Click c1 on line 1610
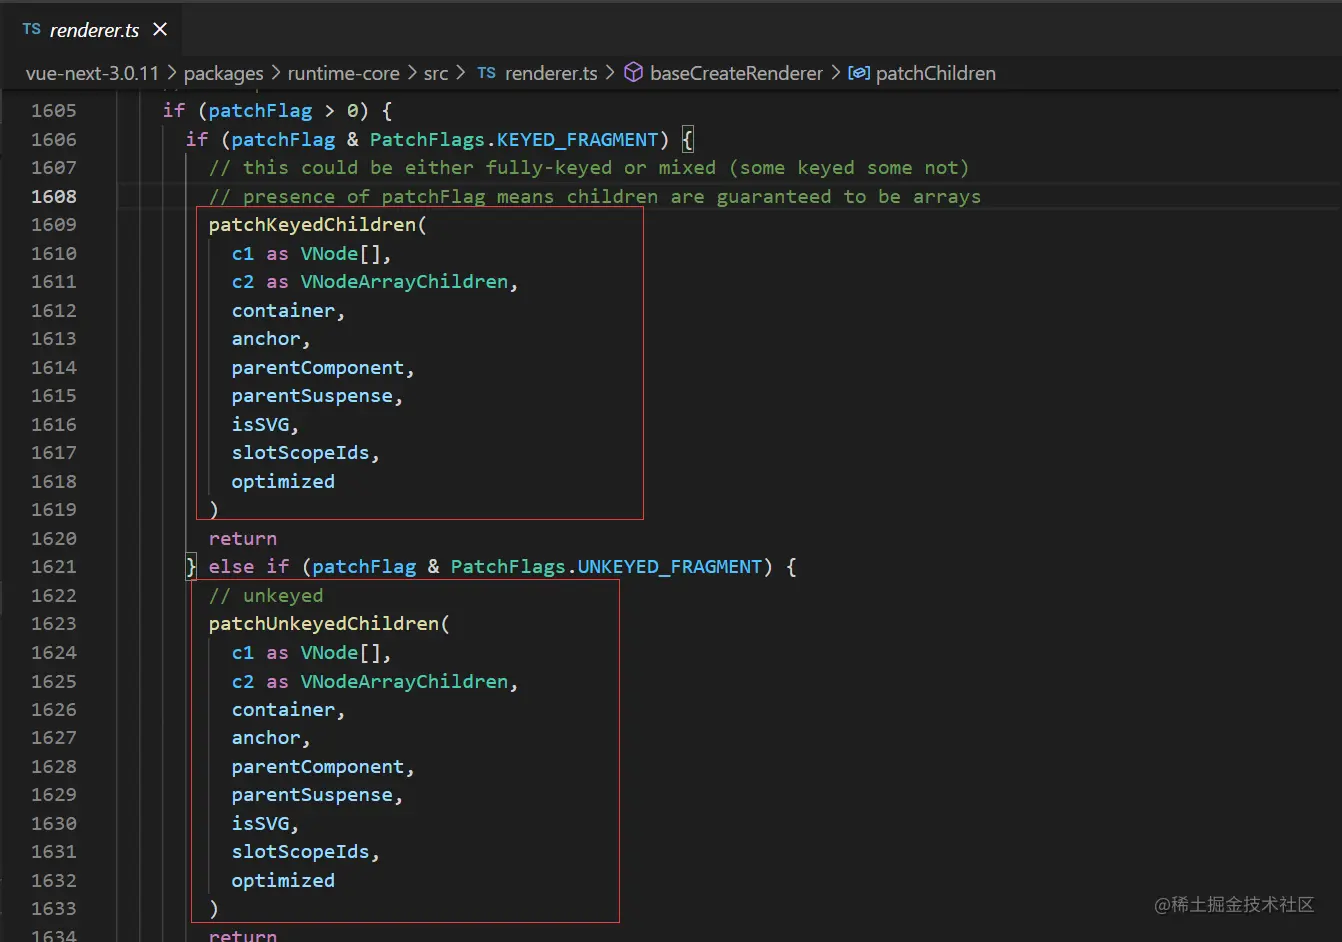 click(243, 254)
